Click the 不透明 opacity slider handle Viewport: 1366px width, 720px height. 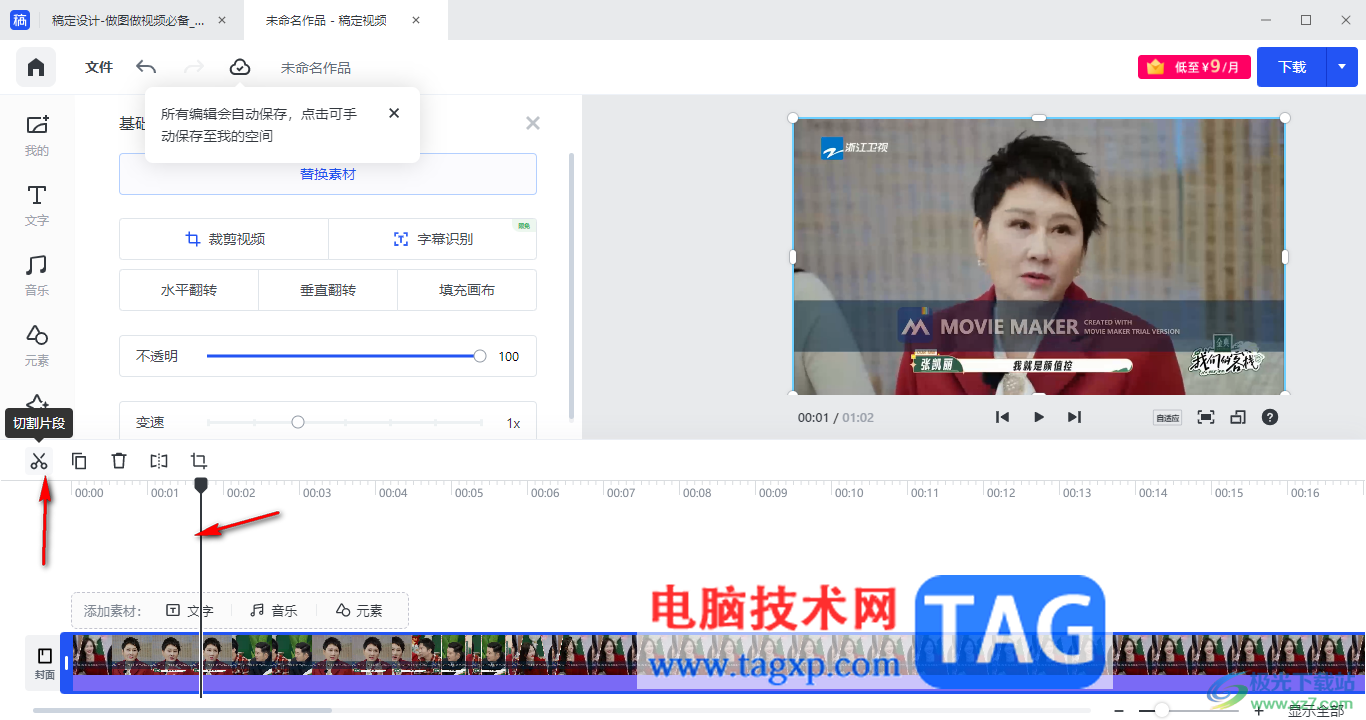tap(480, 356)
